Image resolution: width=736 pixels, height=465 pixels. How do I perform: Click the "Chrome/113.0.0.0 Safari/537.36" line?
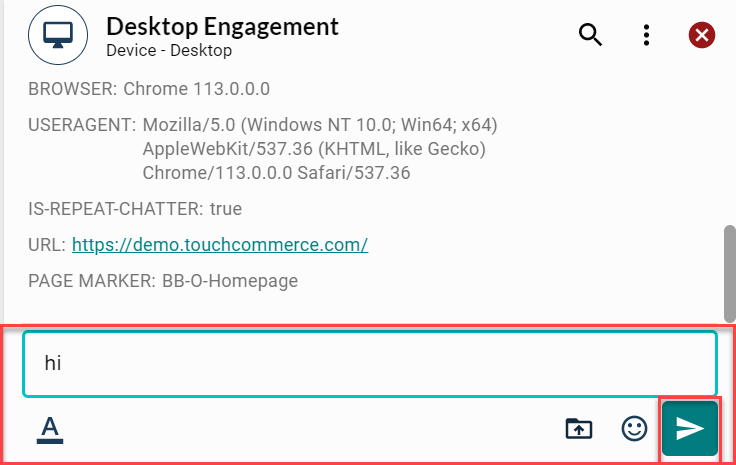coord(277,173)
